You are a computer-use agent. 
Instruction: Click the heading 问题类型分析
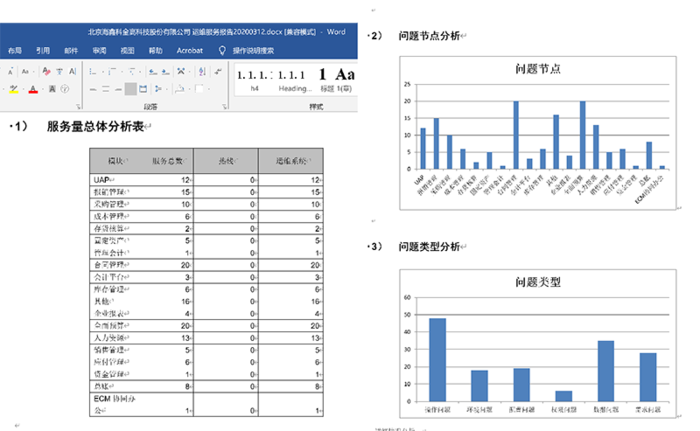coord(429,247)
